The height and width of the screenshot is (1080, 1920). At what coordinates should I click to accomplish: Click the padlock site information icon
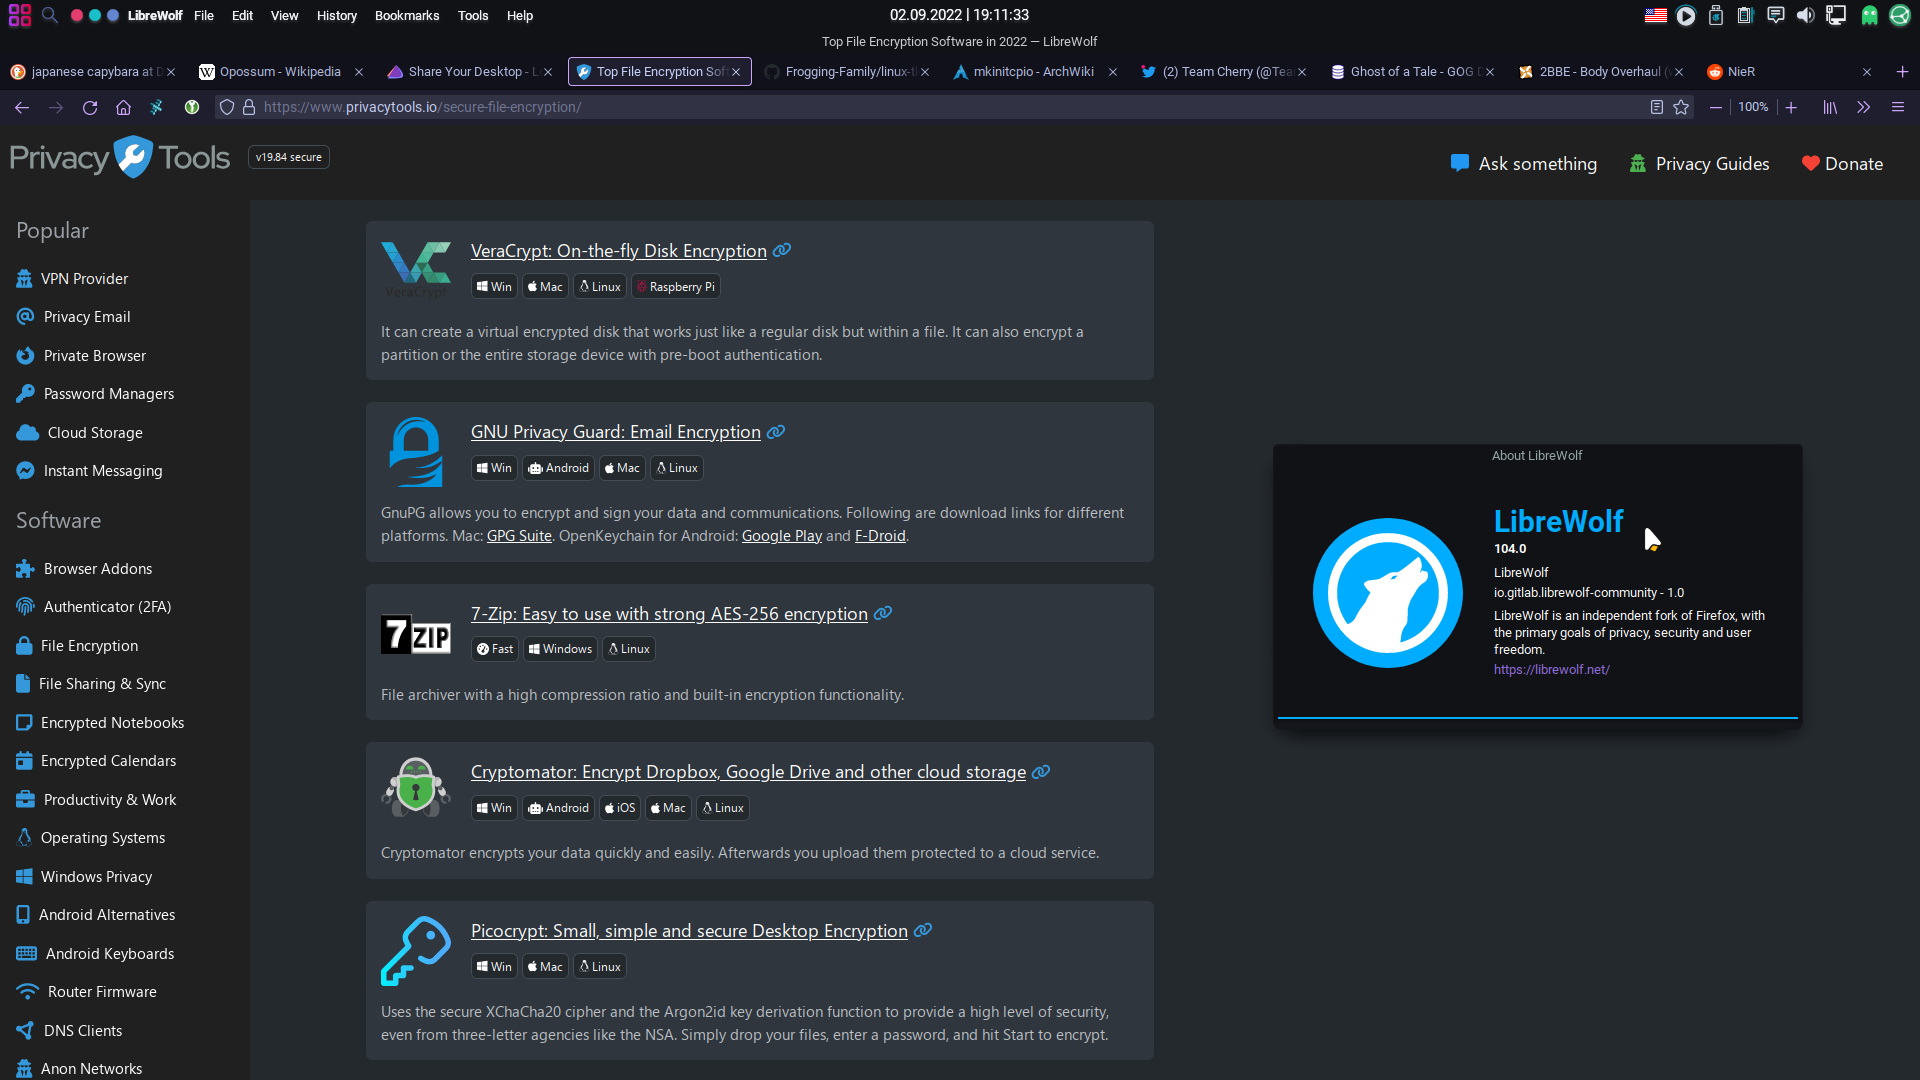pos(249,107)
